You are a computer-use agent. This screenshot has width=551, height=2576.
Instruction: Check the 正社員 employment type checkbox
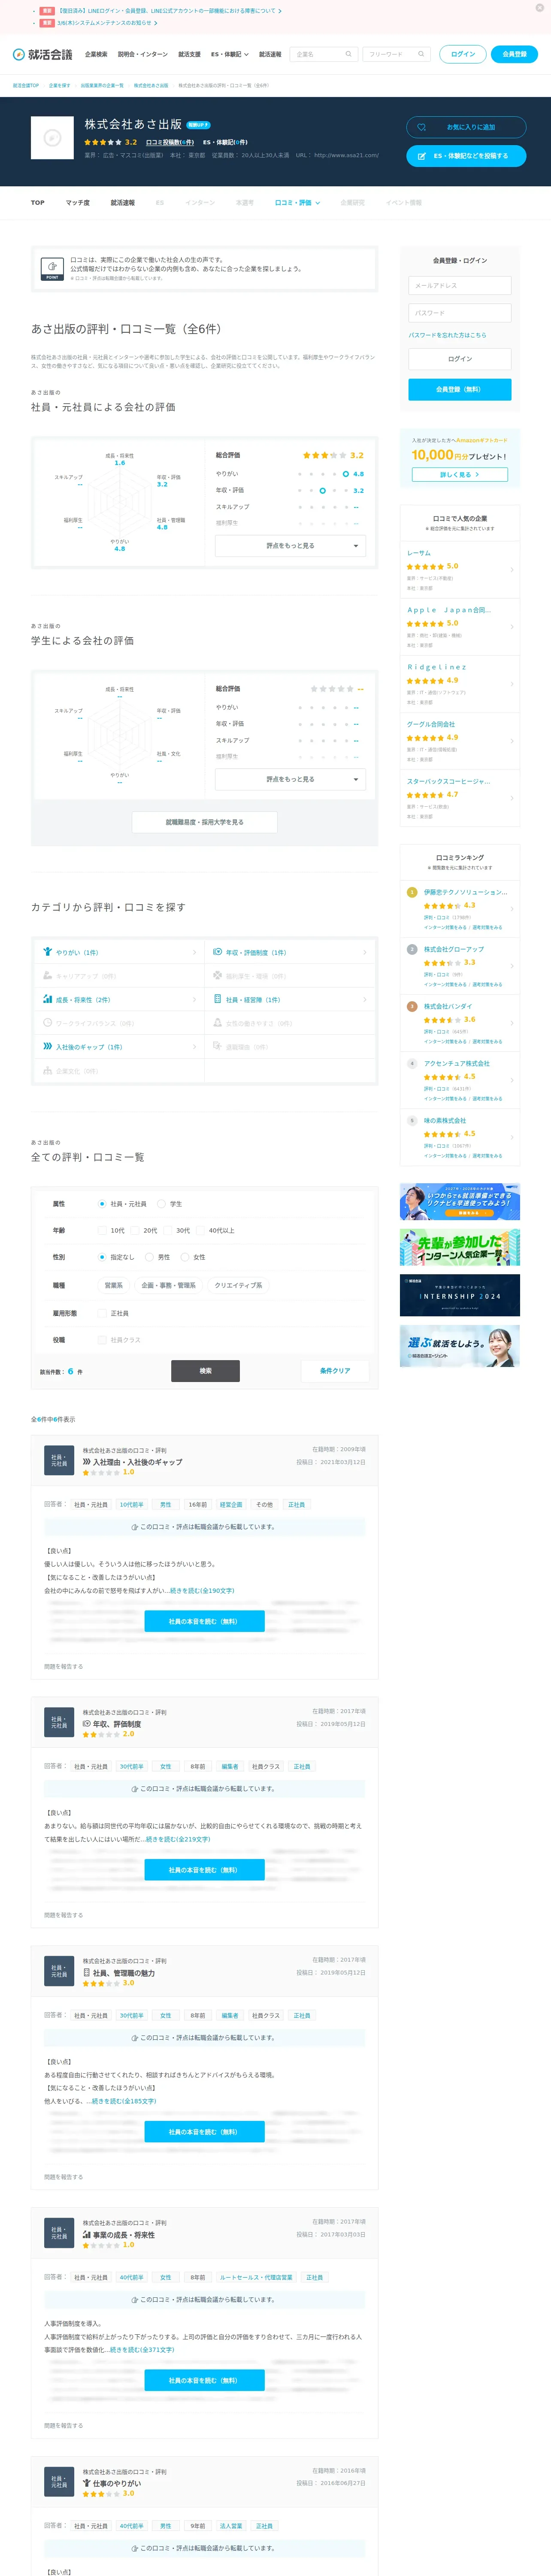pyautogui.click(x=102, y=1313)
